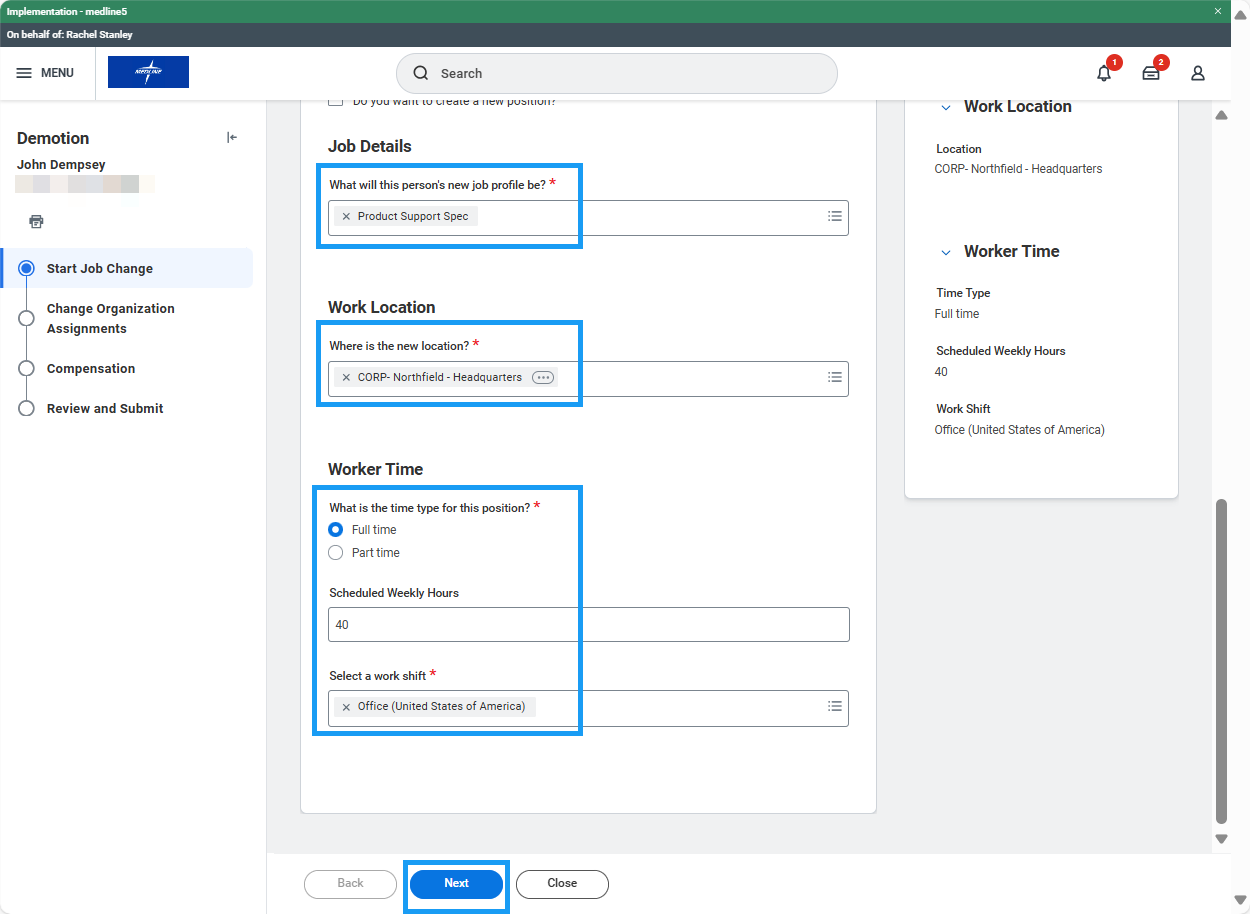
Task: Check the create a new position checkbox
Action: pos(336,101)
